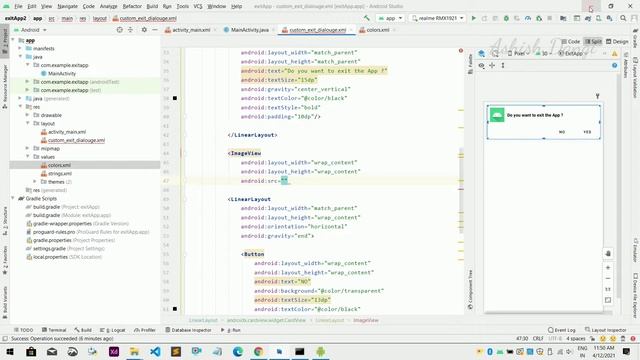640x360 pixels.
Task: Open the Event Log
Action: (x=562, y=330)
